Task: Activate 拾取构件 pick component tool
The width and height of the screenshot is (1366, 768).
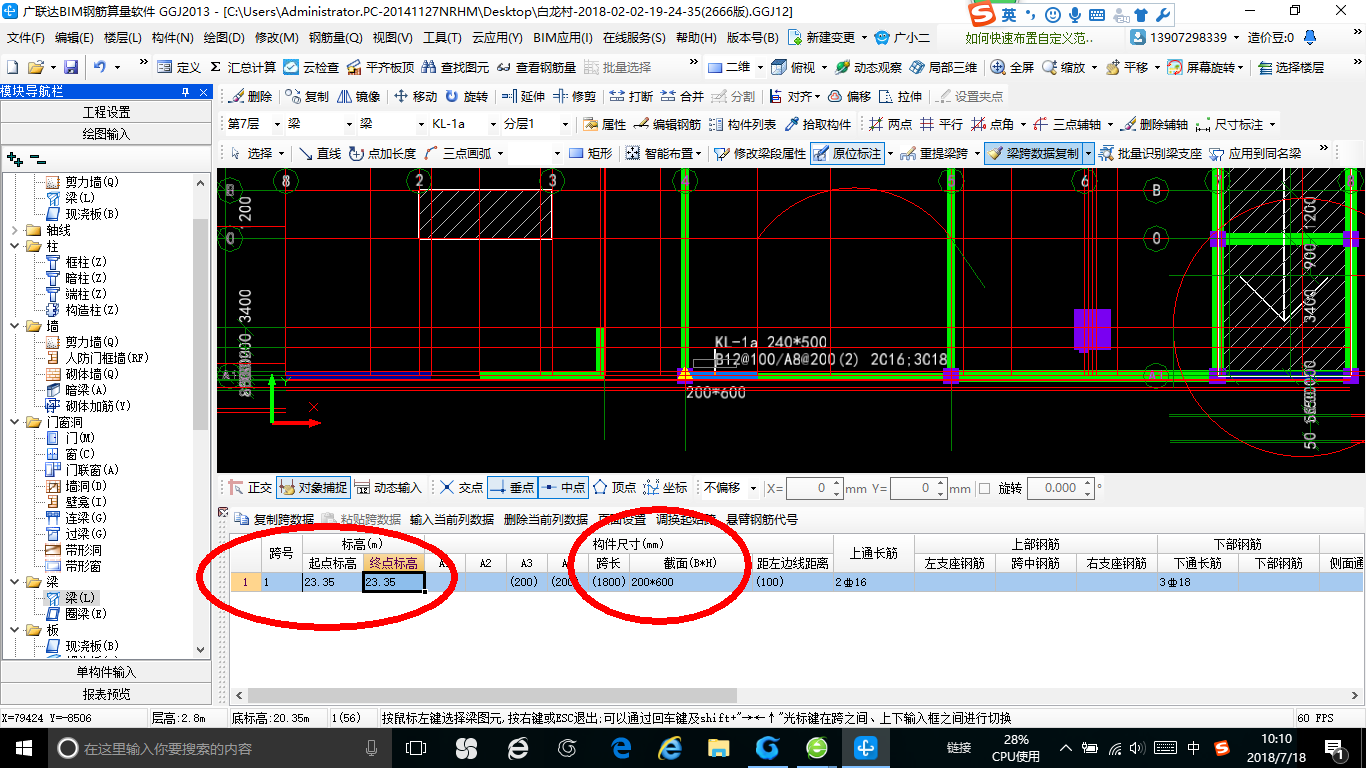Action: [818, 124]
